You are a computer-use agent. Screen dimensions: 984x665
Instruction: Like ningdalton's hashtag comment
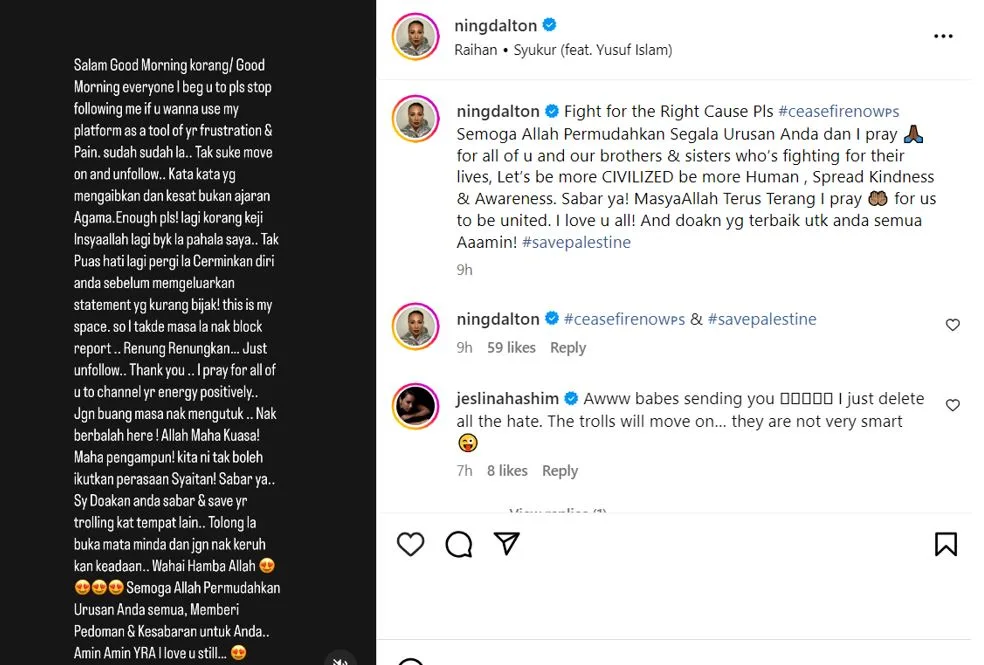(x=952, y=325)
